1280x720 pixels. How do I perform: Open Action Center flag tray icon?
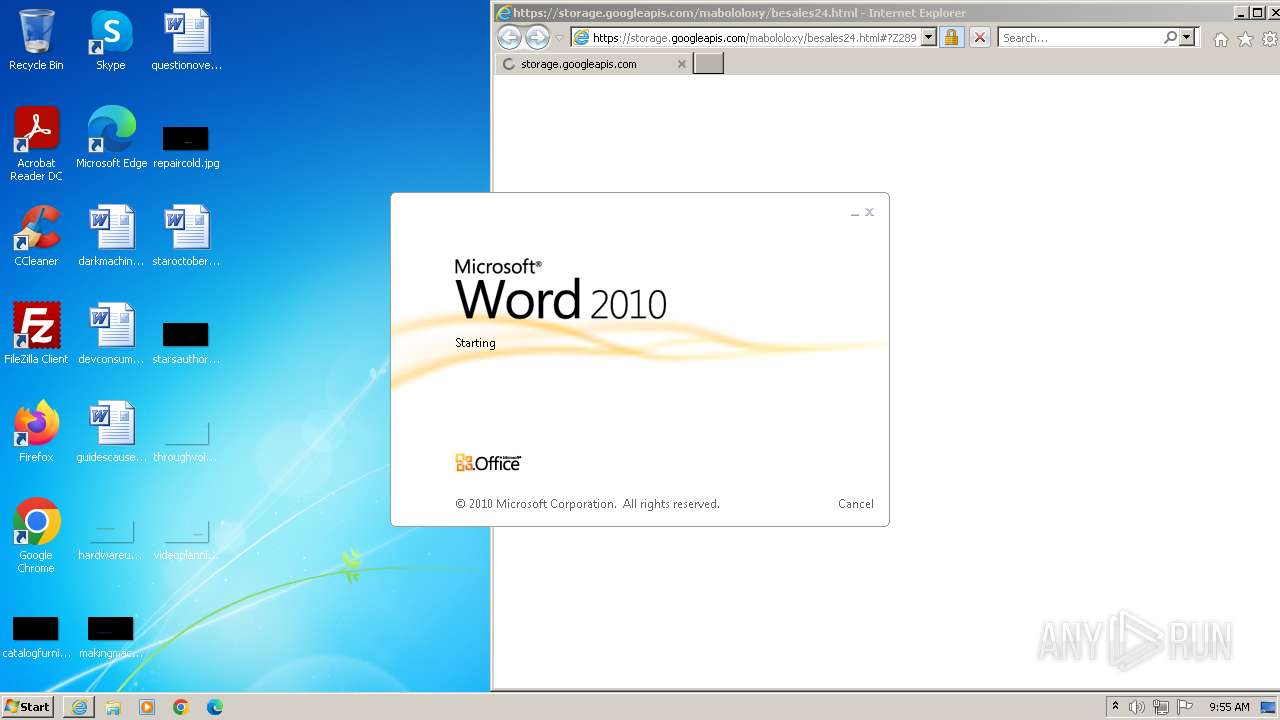point(1185,707)
